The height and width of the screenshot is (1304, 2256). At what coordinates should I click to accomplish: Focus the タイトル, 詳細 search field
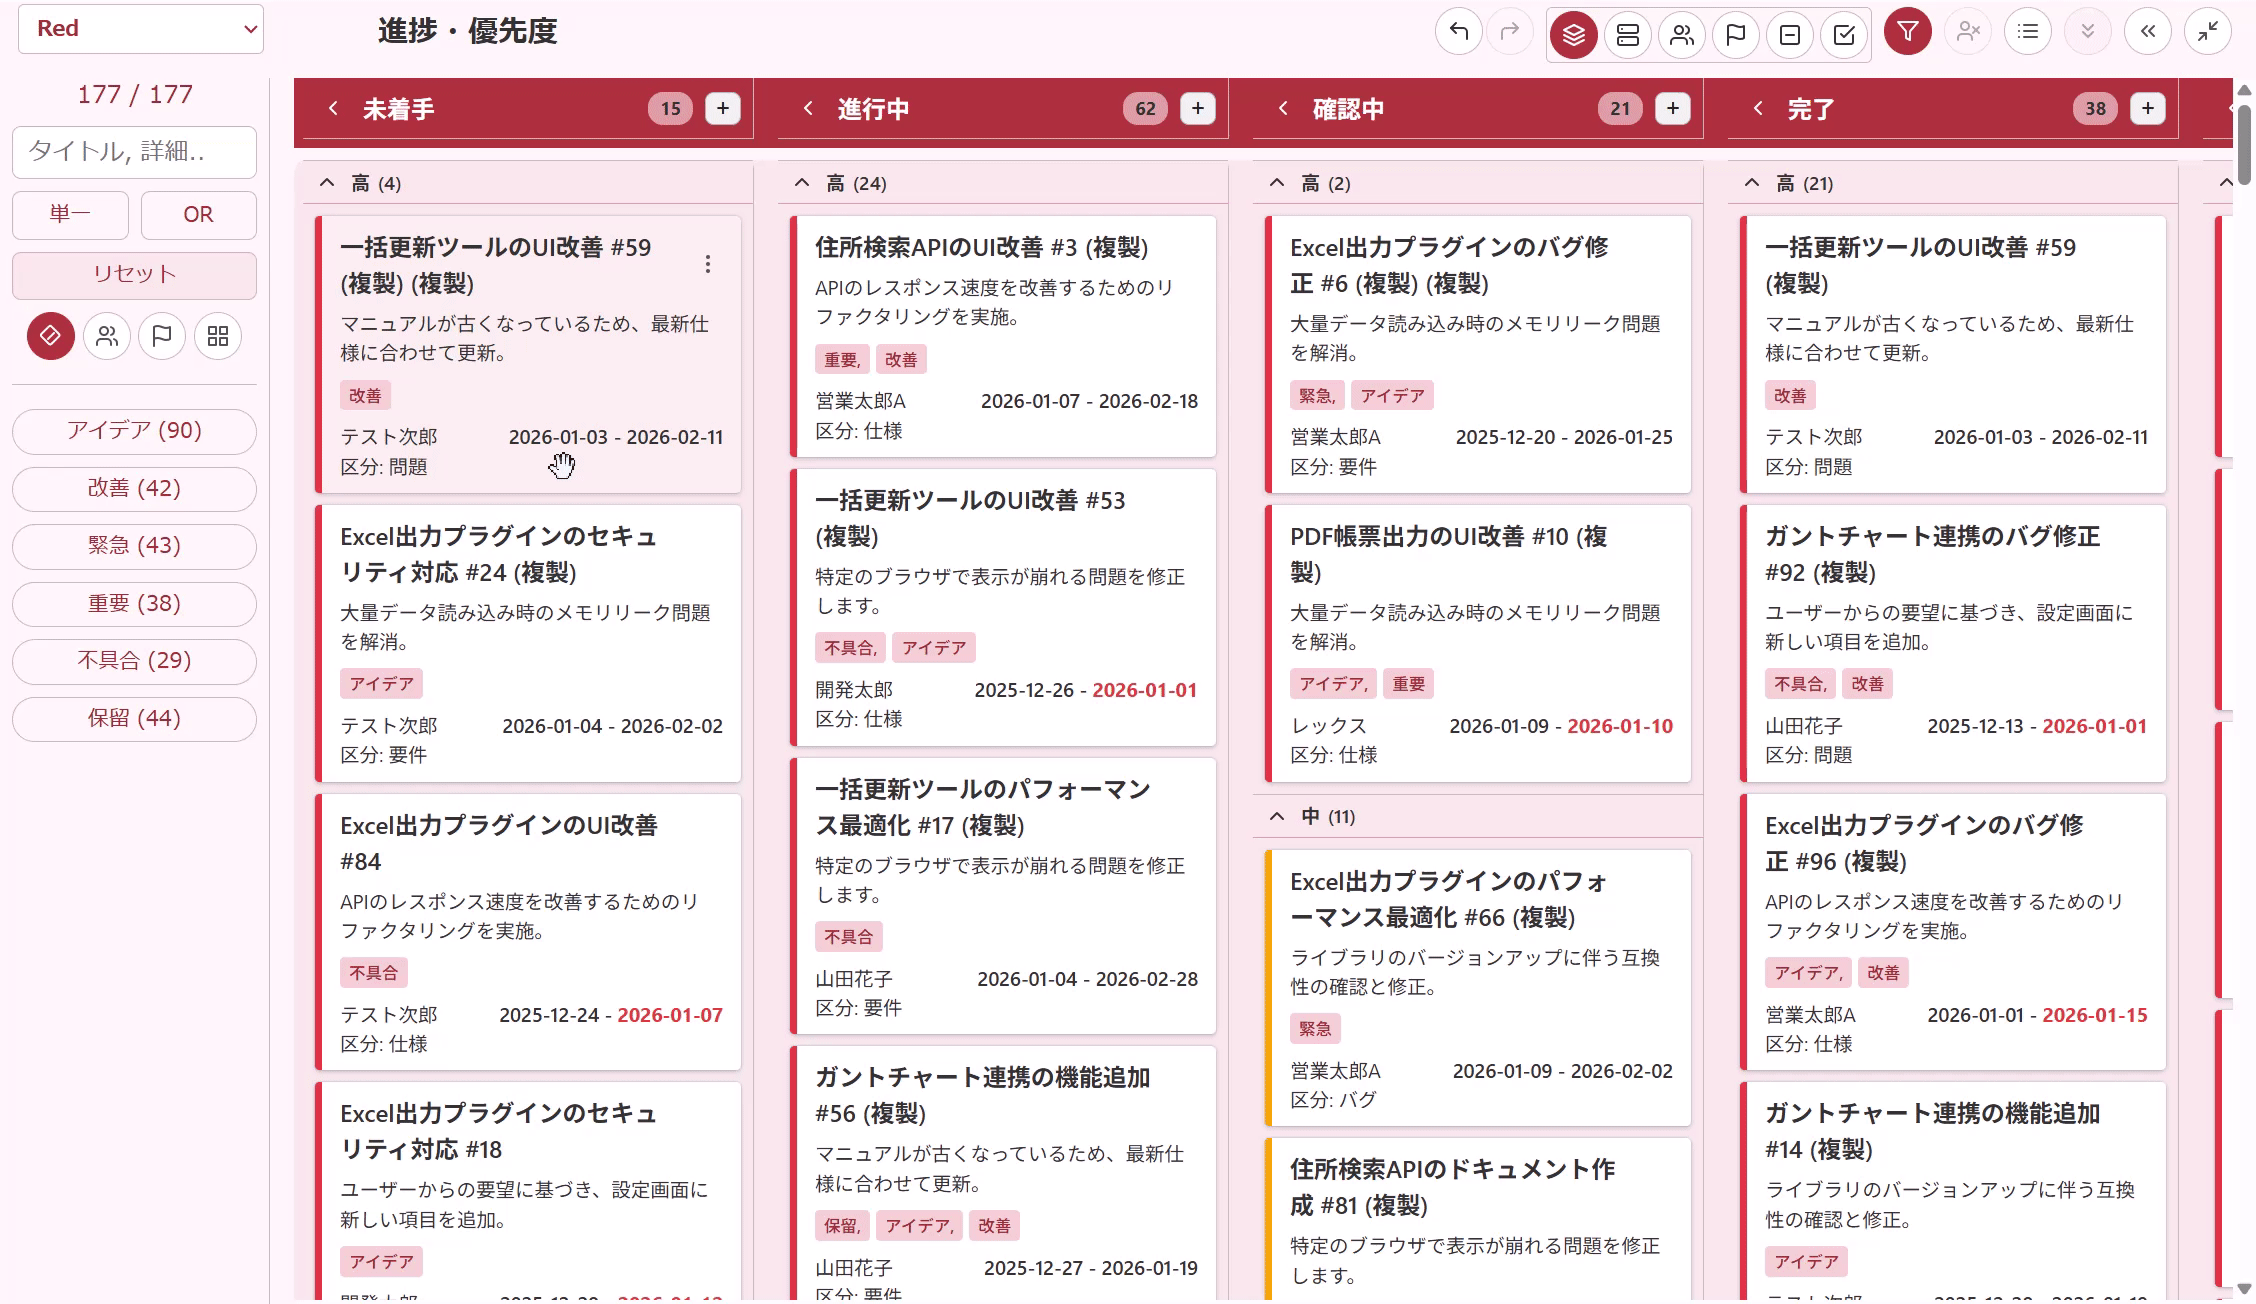[134, 152]
